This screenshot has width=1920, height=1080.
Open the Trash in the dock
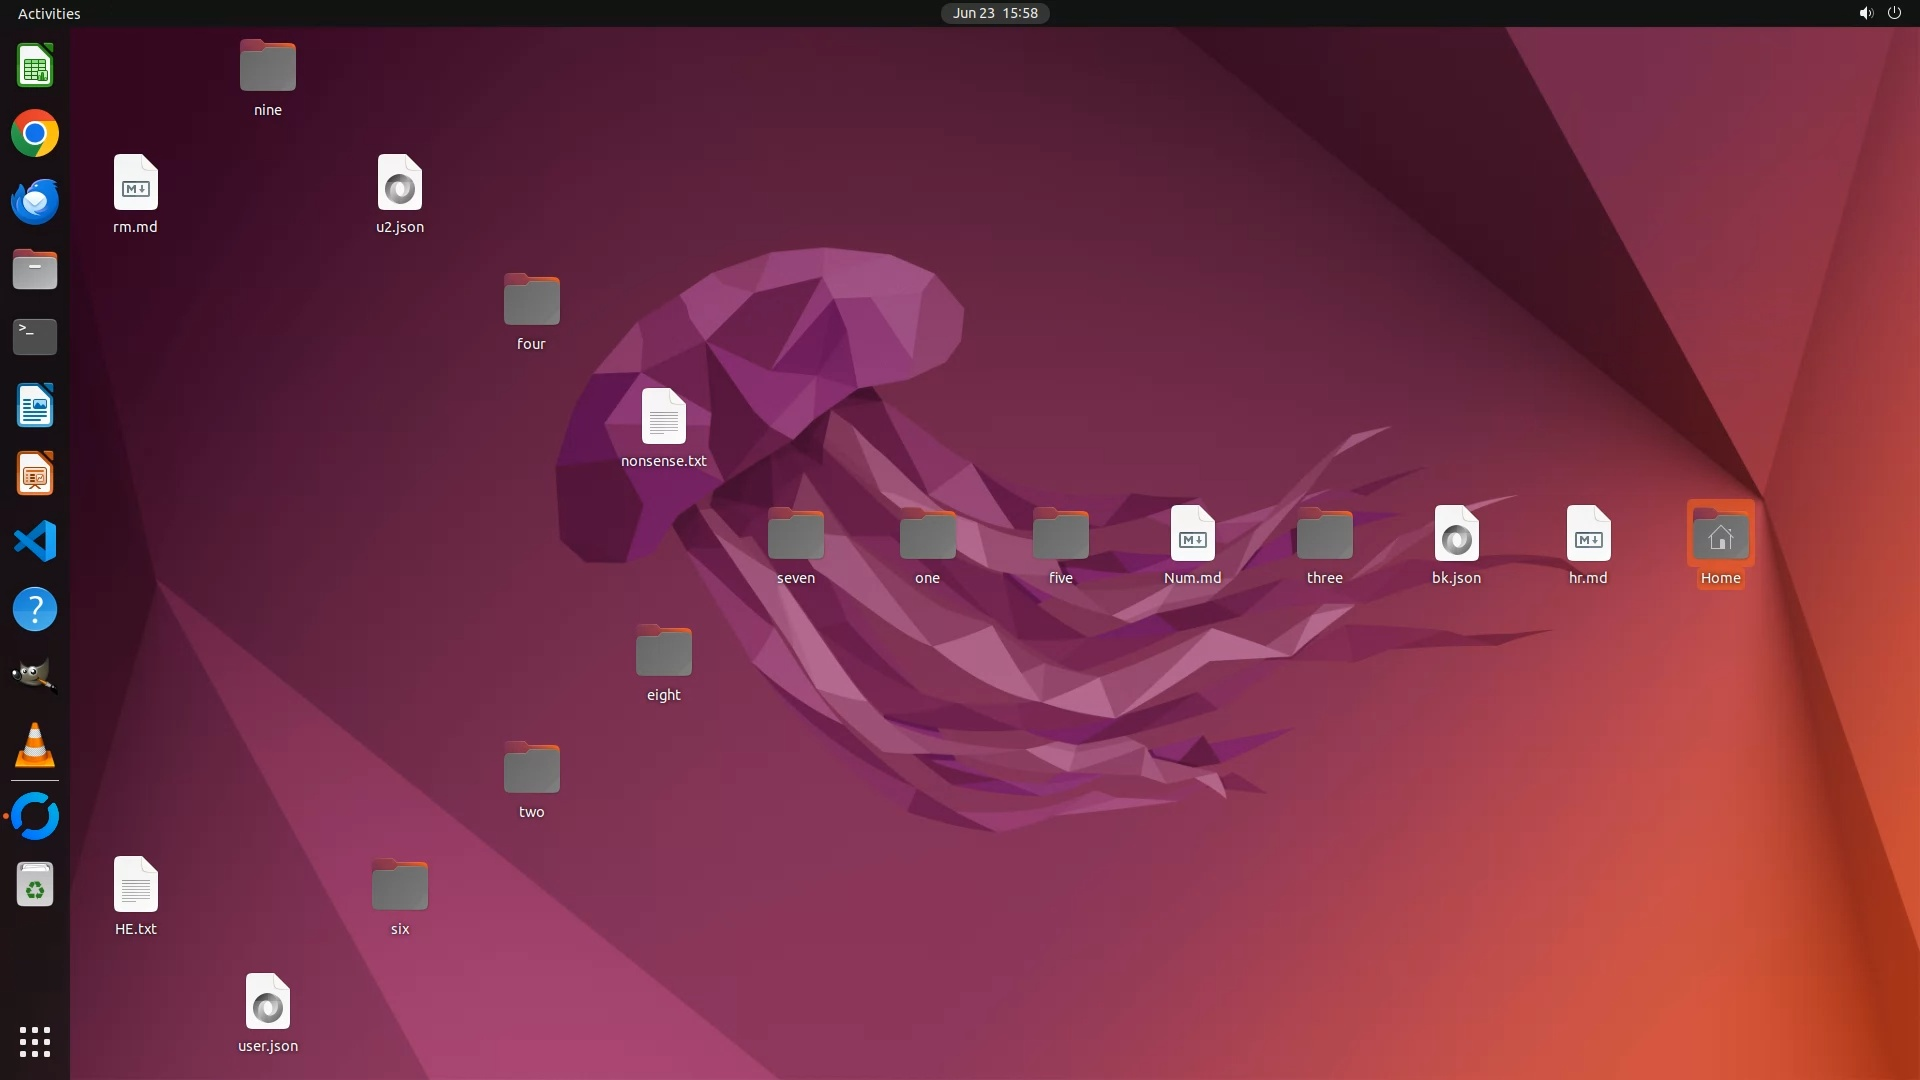[x=35, y=885]
